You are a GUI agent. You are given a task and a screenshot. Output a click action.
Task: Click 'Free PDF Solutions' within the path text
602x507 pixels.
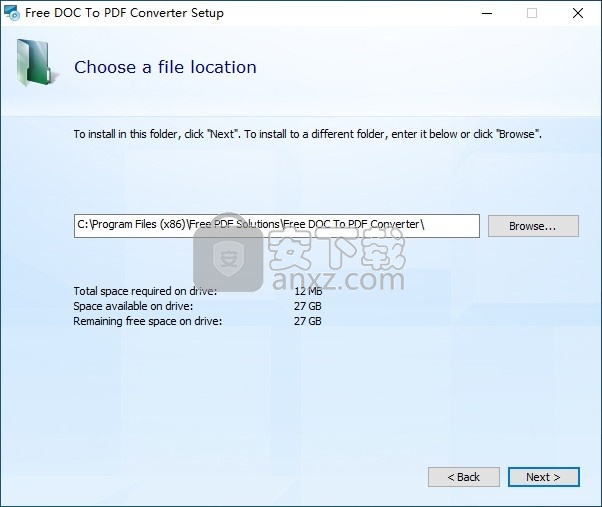(x=230, y=225)
